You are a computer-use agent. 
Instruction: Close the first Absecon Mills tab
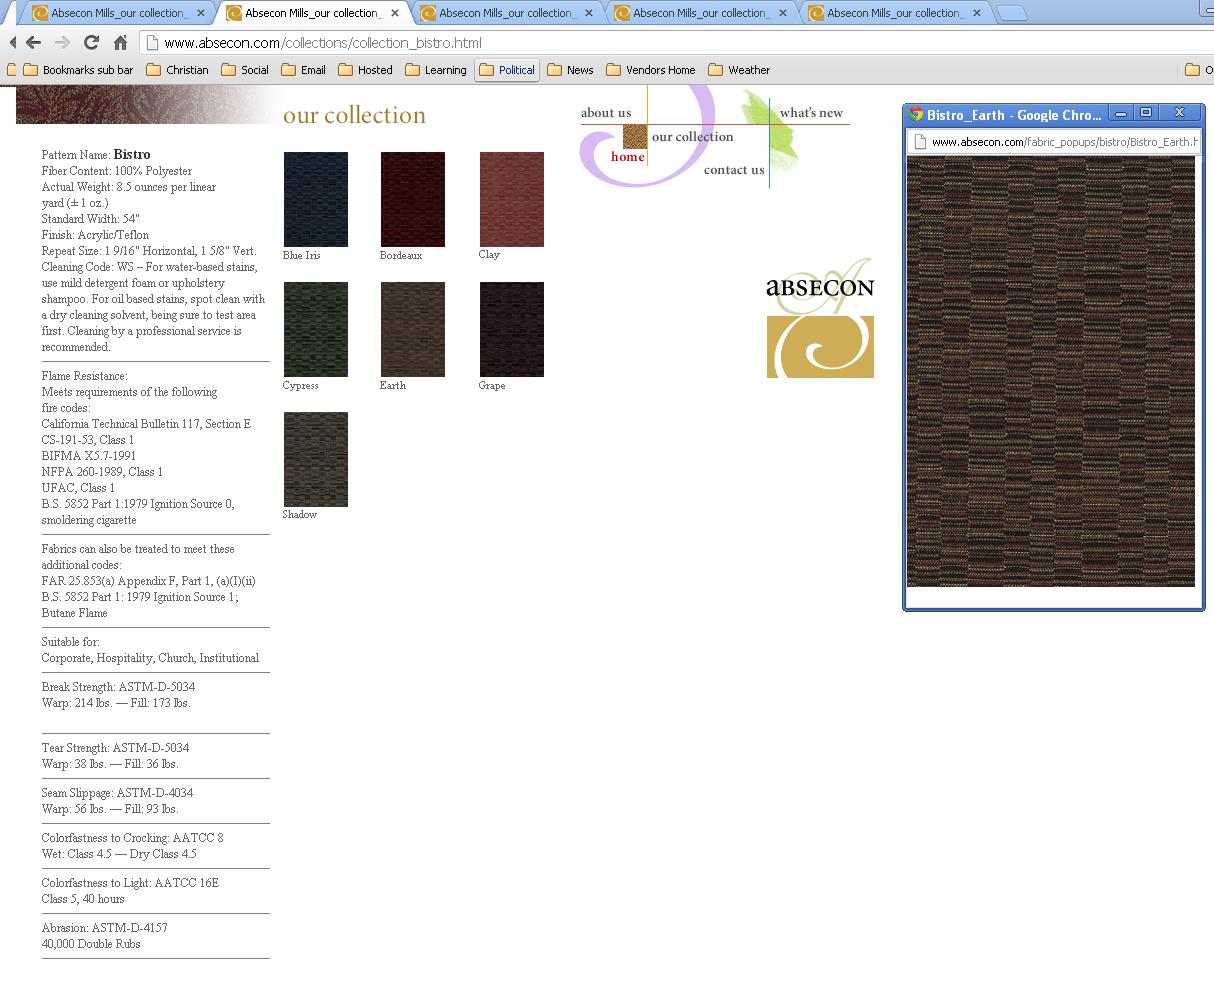201,13
